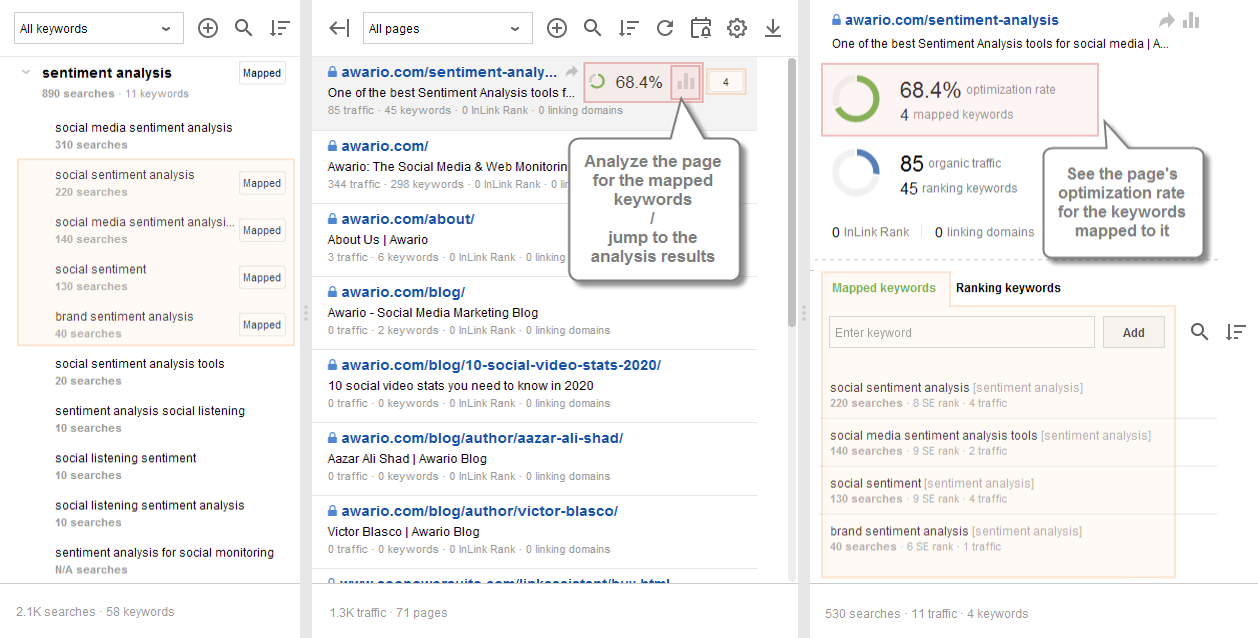The height and width of the screenshot is (638, 1258).
Task: Click the Mapped badge for social sentiment analysis
Action: [262, 183]
